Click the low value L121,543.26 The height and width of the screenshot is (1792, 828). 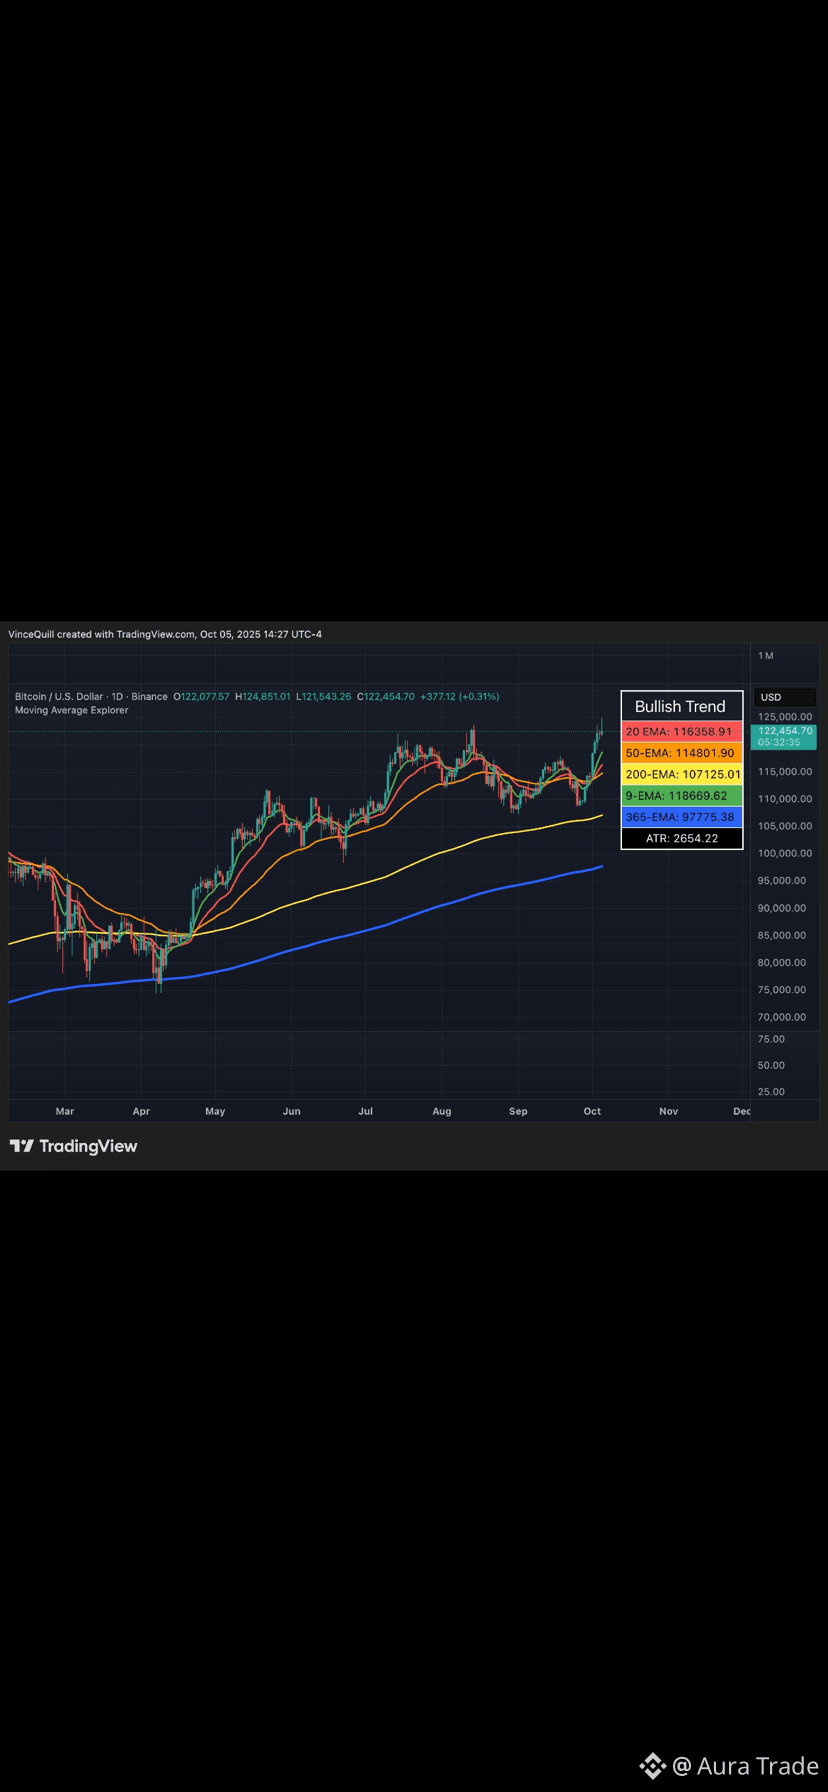click(x=323, y=696)
